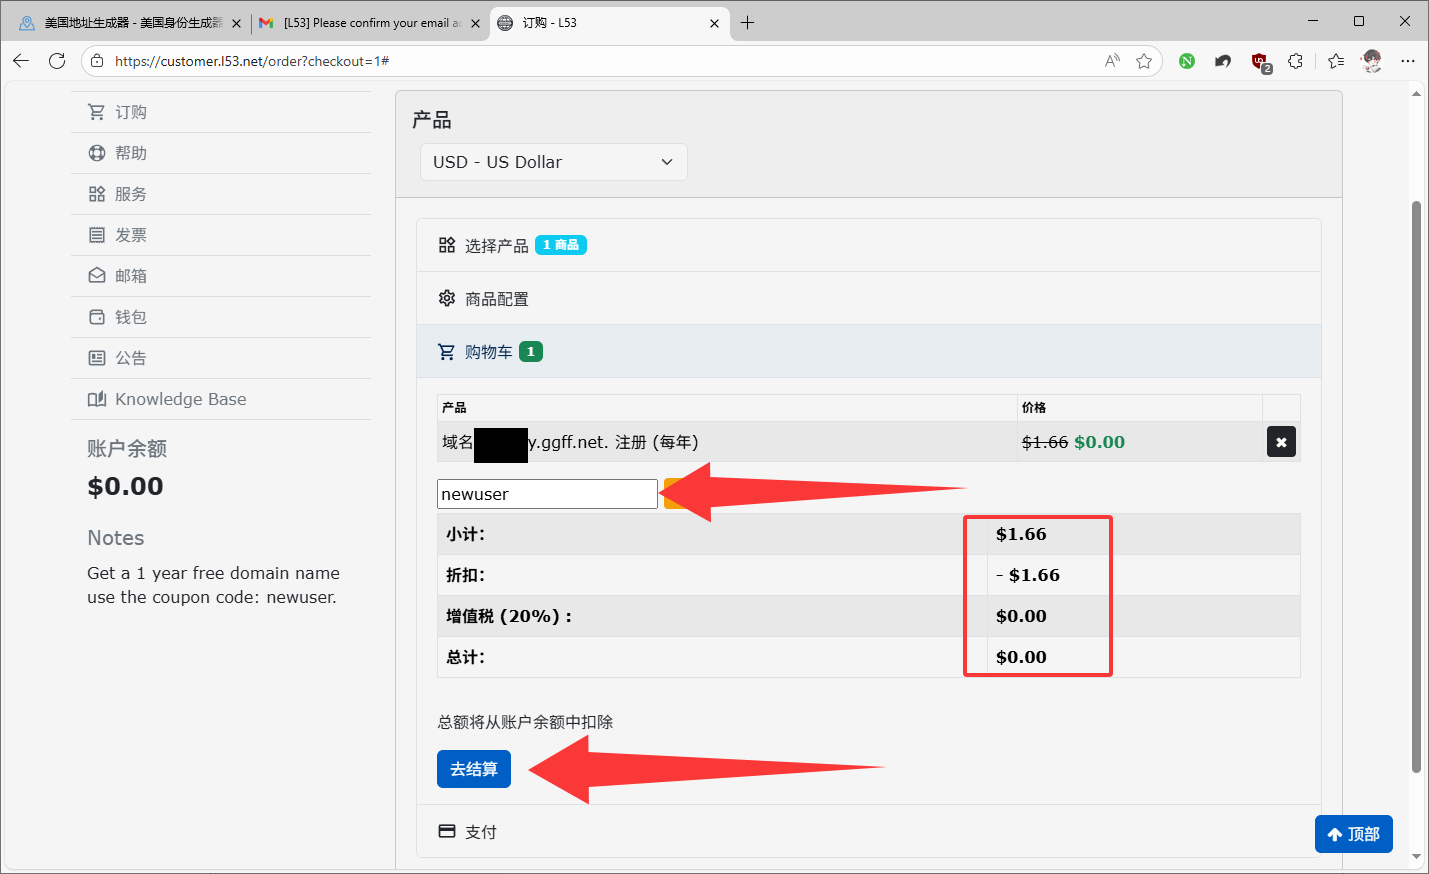
Task: Open the browser extensions puzzle icon
Action: pyautogui.click(x=1295, y=61)
